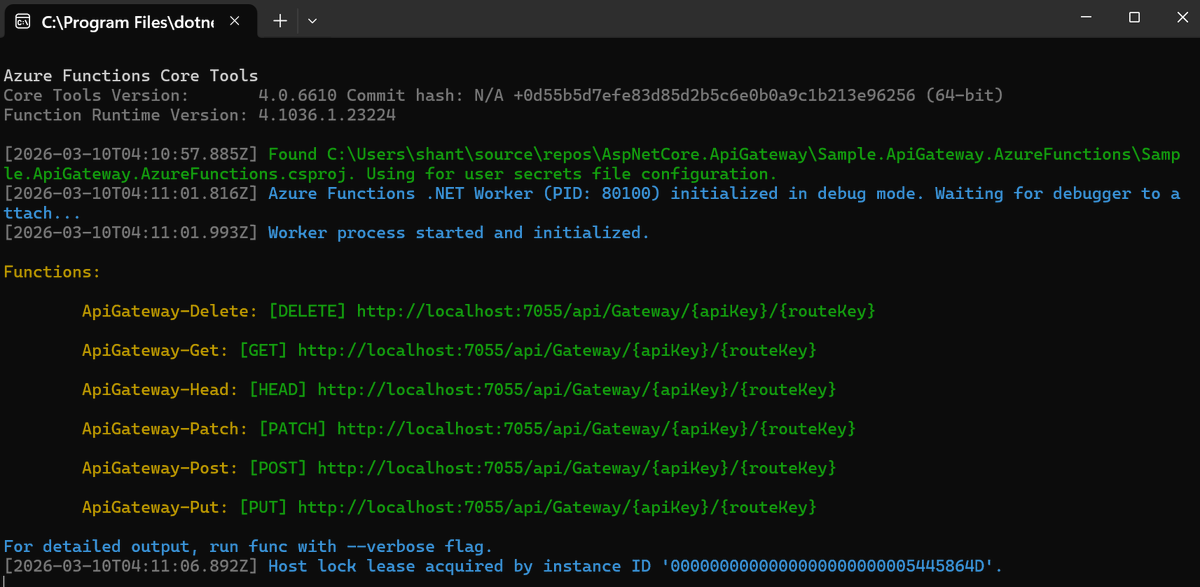Open the new tab profile dropdown
Screen dimensions: 1200x587
312,20
